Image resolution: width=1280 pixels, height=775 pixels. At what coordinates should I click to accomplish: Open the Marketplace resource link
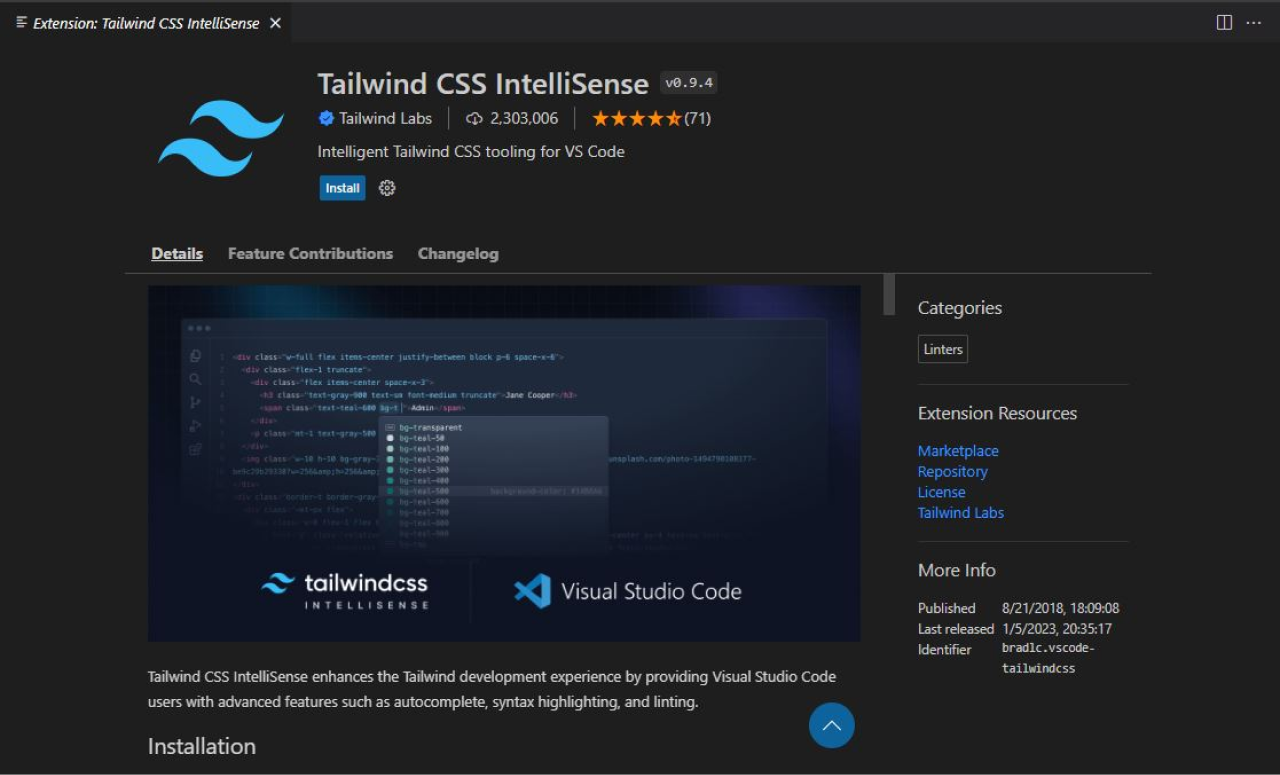pos(958,451)
